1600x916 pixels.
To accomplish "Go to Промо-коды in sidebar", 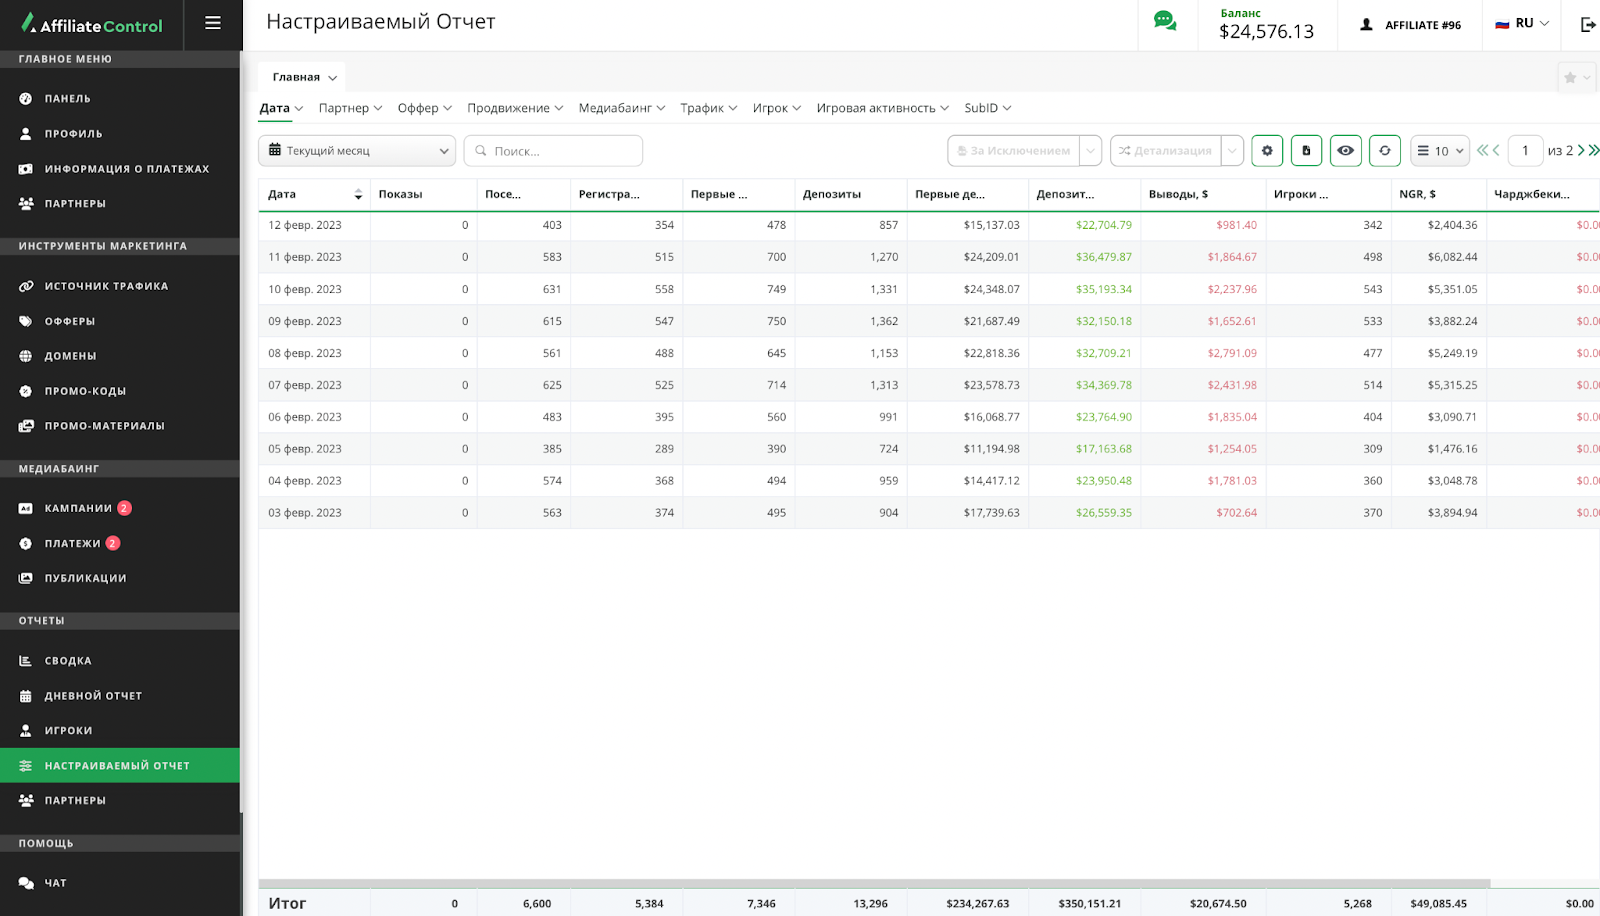I will click(x=85, y=391).
